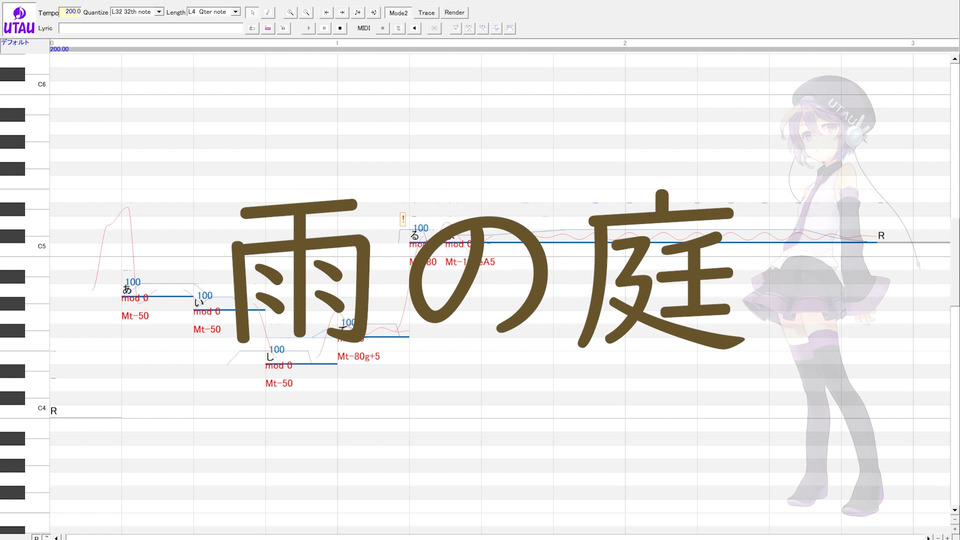
Task: Click the pink folder icon
Action: point(268,28)
